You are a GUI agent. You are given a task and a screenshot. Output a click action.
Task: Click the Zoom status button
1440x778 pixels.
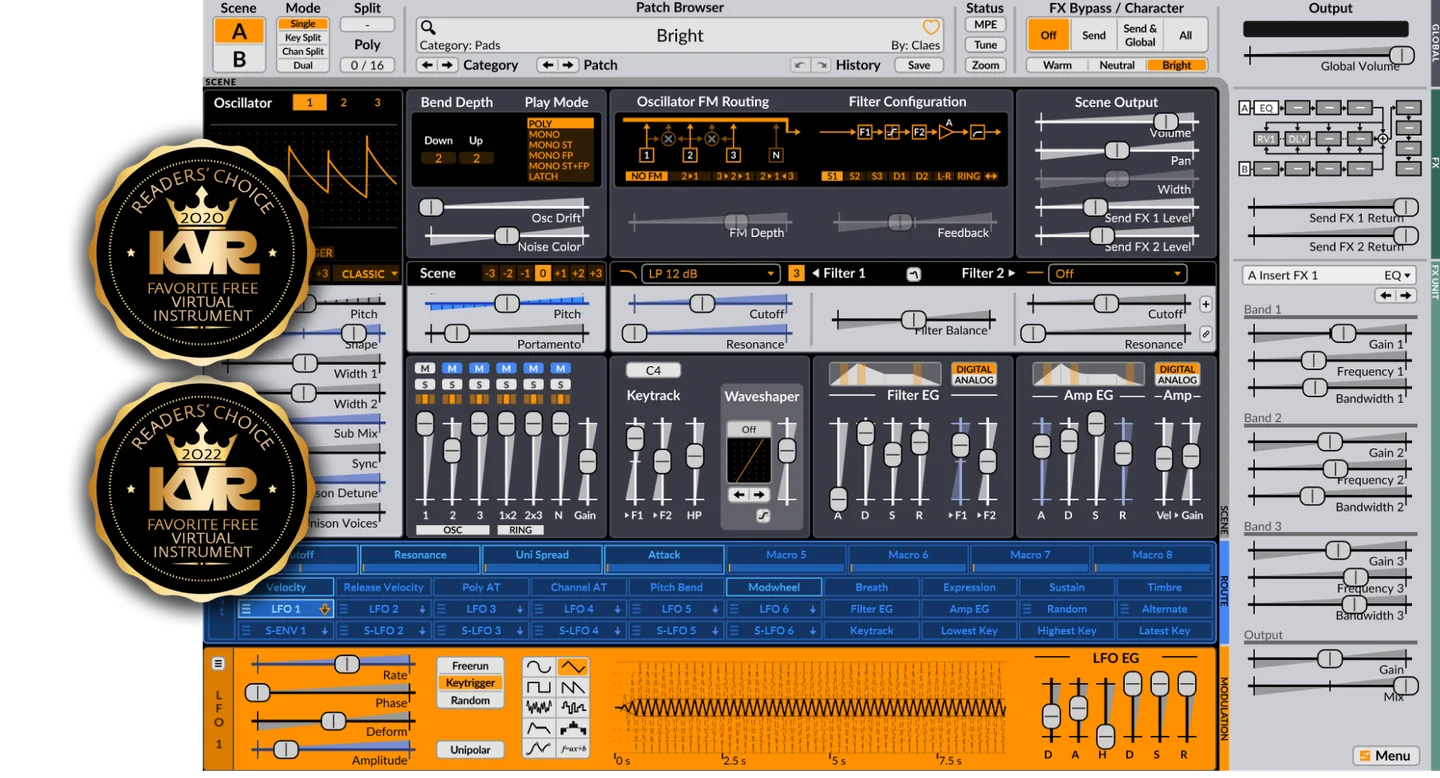[985, 65]
